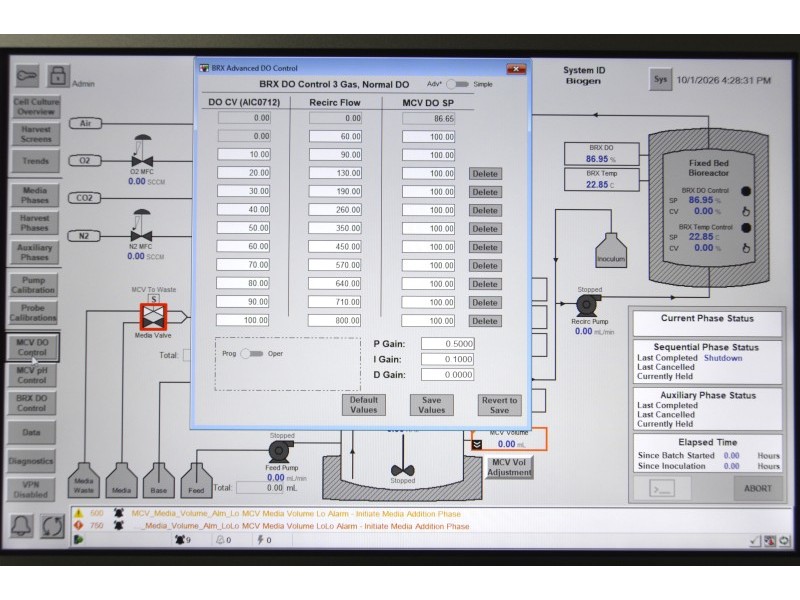The height and width of the screenshot is (600, 800).
Task: Click the red Media Valve icon
Action: 153,316
